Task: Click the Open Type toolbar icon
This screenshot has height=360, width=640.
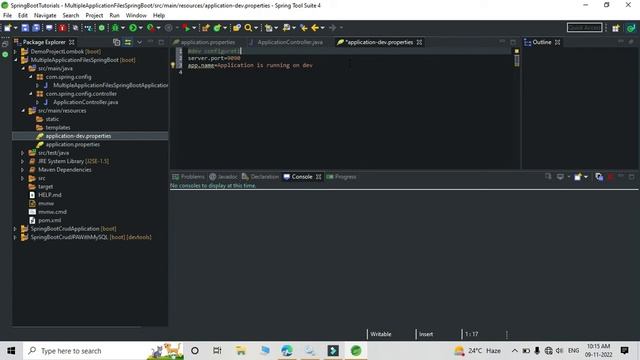Action: point(236,28)
